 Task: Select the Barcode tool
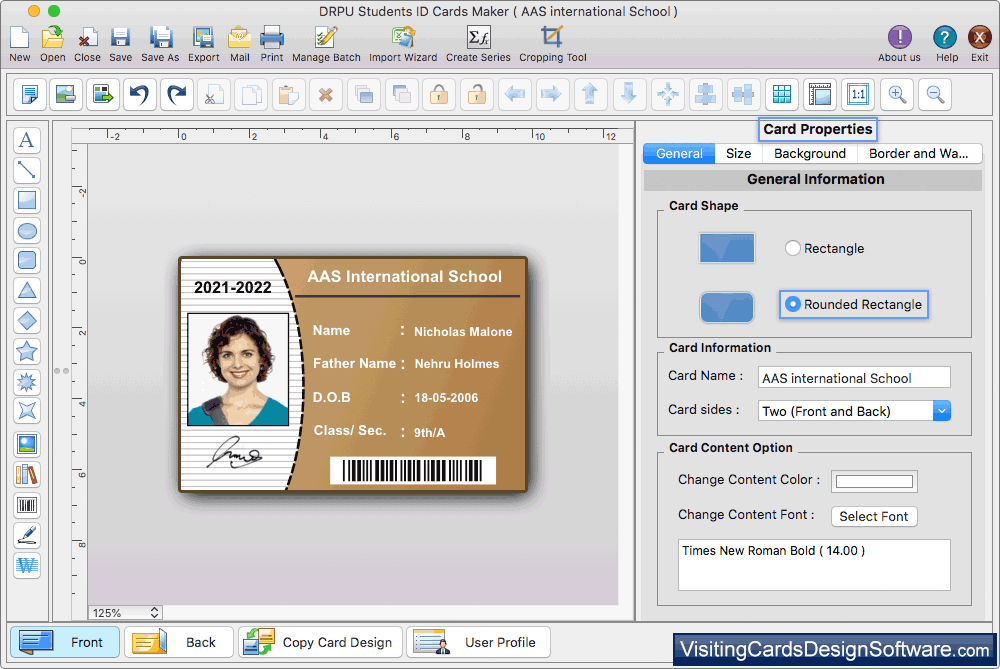tap(27, 506)
